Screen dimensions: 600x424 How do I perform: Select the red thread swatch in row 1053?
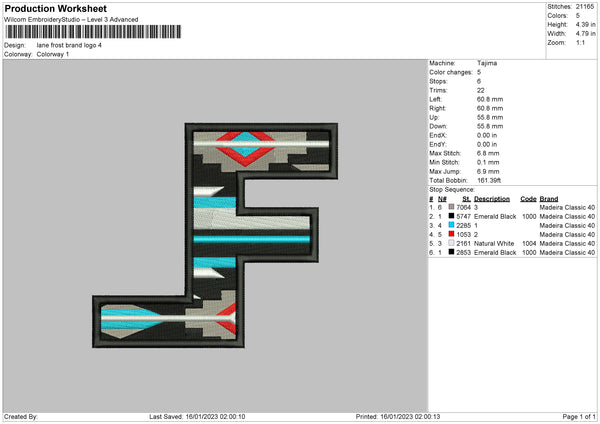tap(451, 234)
